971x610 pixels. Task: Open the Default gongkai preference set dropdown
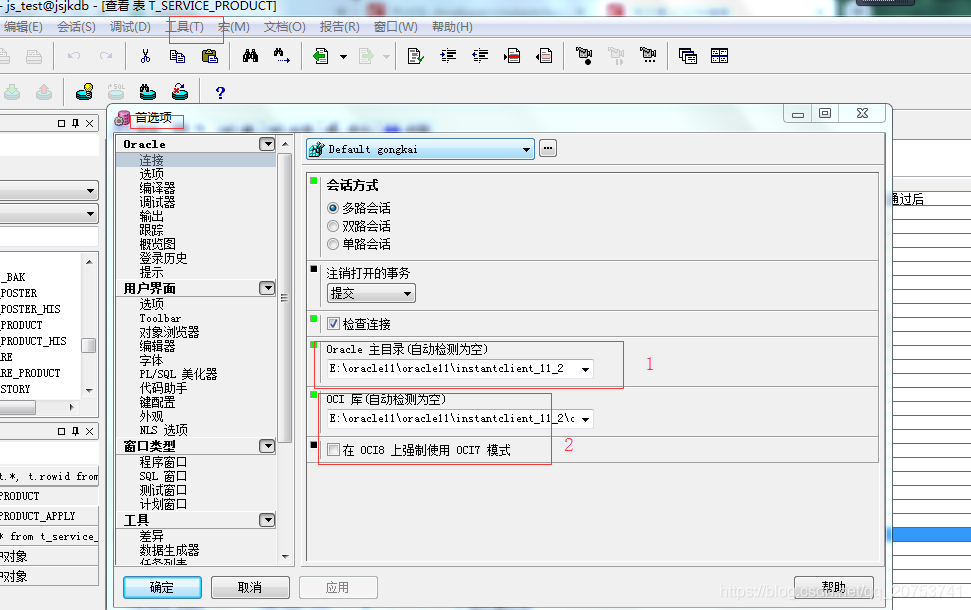[x=526, y=149]
